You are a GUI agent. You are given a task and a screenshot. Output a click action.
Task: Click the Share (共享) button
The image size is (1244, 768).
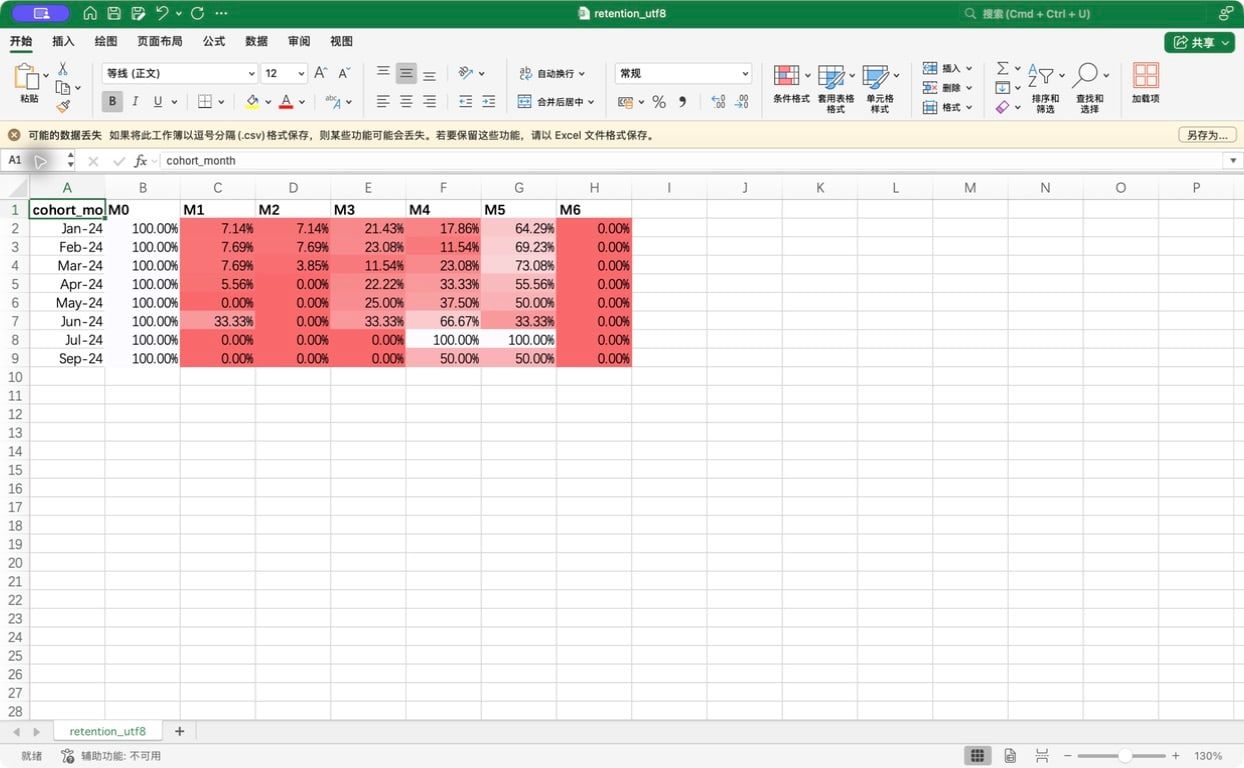(x=1199, y=42)
